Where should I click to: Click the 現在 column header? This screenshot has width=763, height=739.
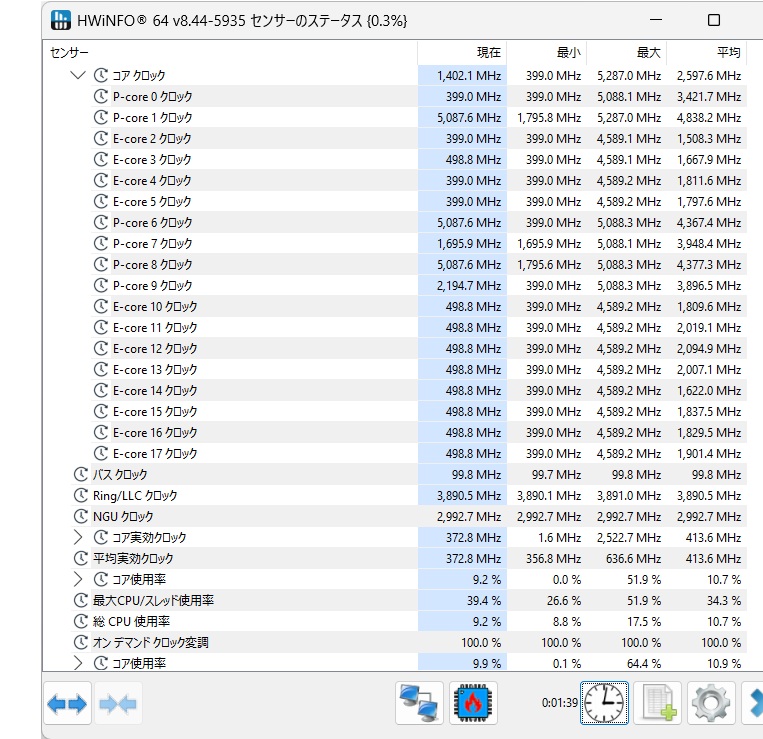pyautogui.click(x=462, y=53)
